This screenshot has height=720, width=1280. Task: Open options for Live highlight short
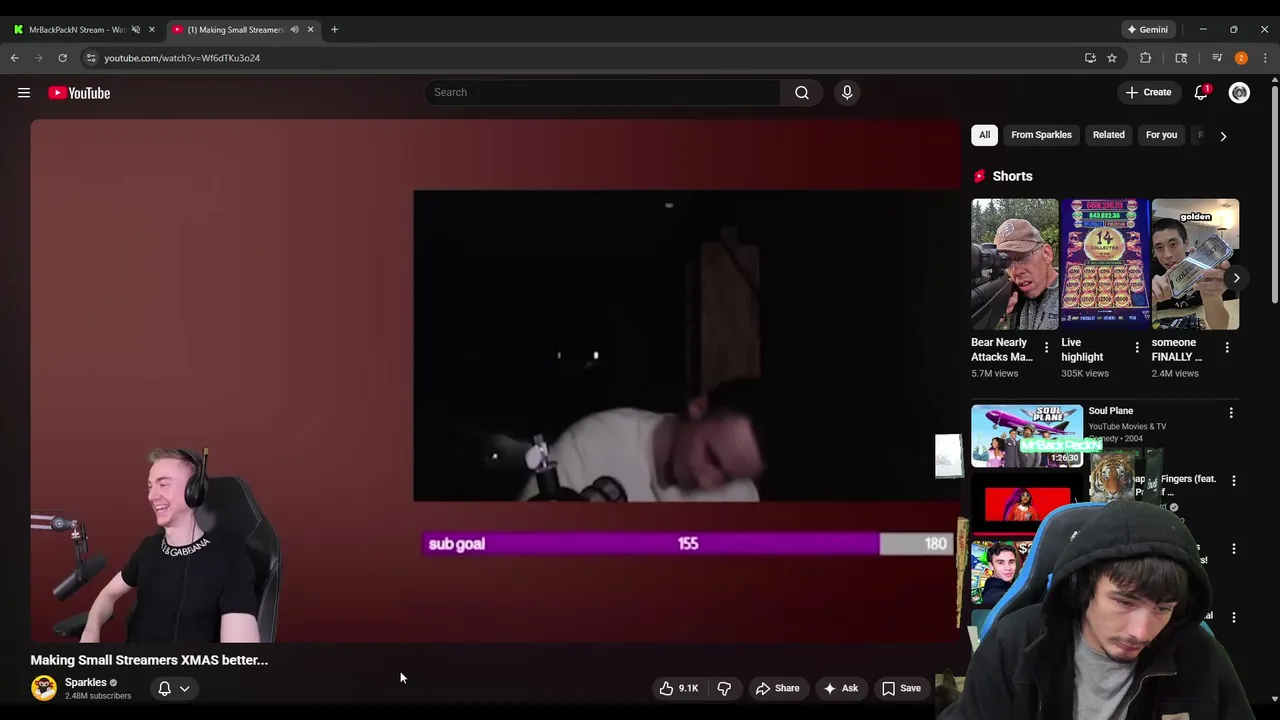tap(1136, 348)
